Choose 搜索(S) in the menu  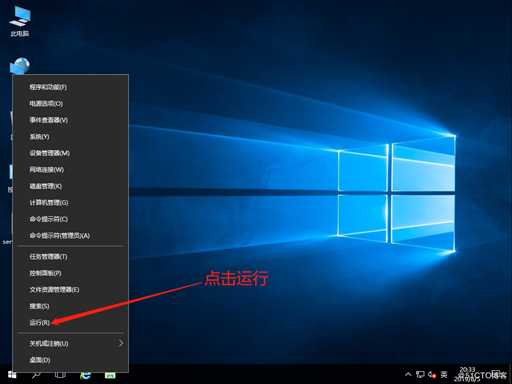click(x=70, y=306)
